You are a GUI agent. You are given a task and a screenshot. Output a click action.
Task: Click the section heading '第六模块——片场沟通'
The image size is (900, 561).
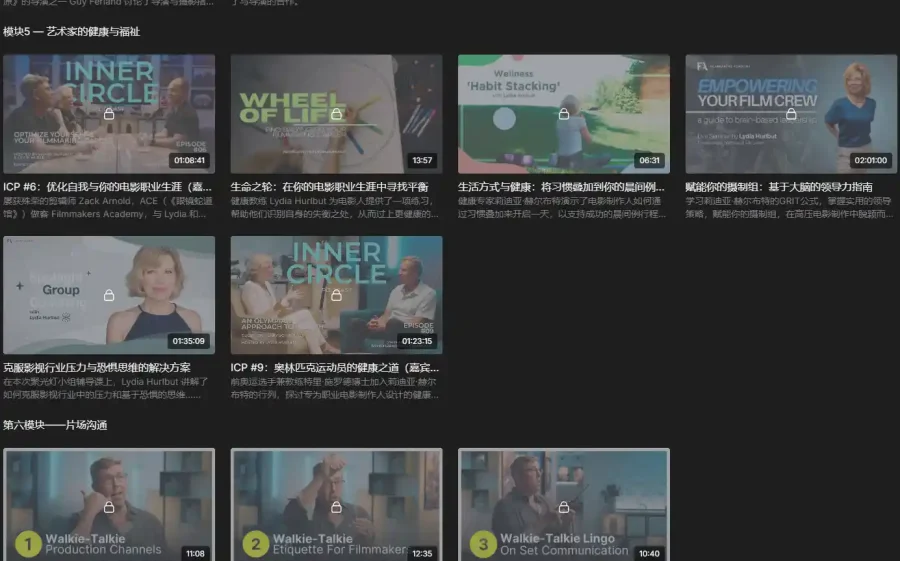(55, 425)
